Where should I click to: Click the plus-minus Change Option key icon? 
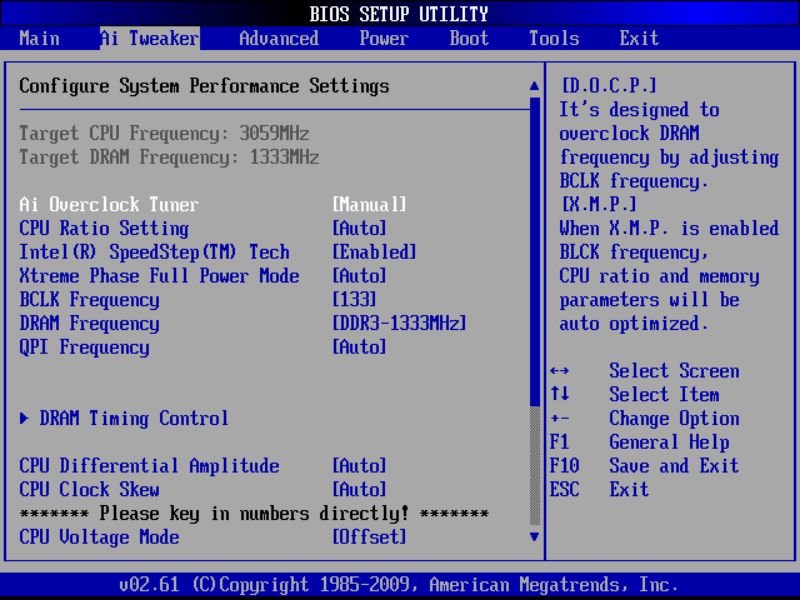tap(560, 418)
